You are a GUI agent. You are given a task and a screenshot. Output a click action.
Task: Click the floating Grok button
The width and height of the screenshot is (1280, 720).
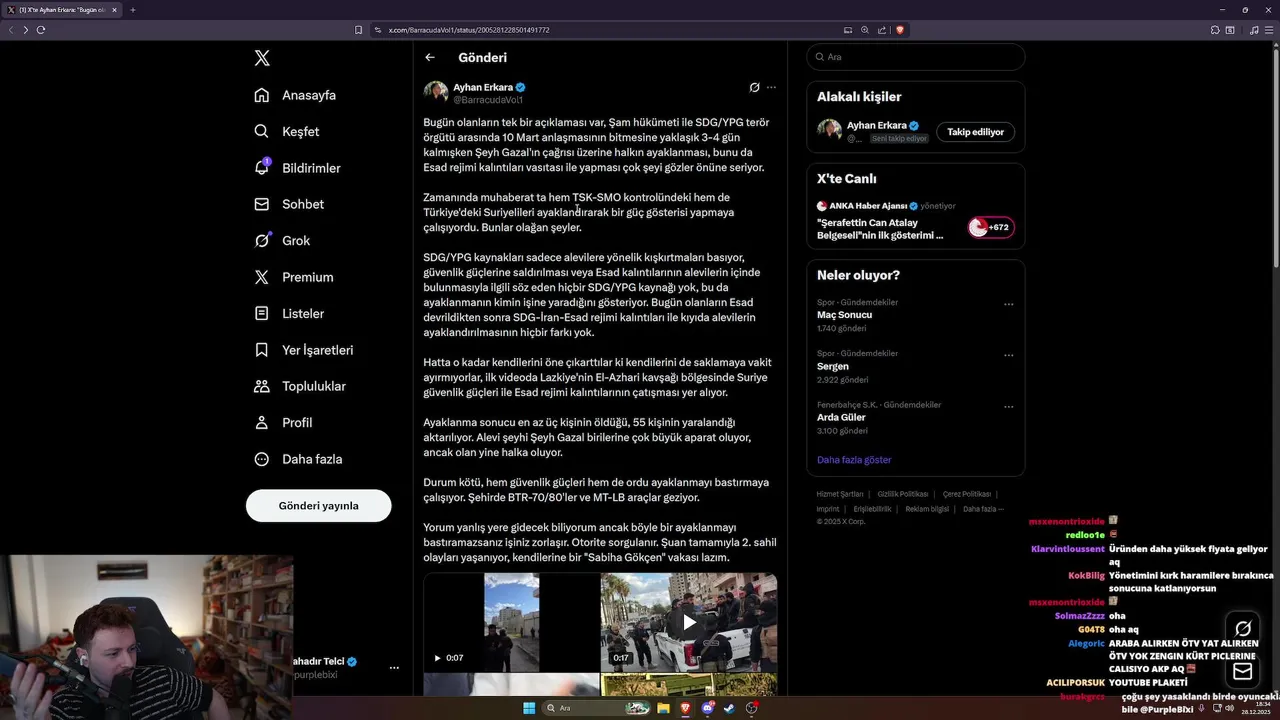1243,629
